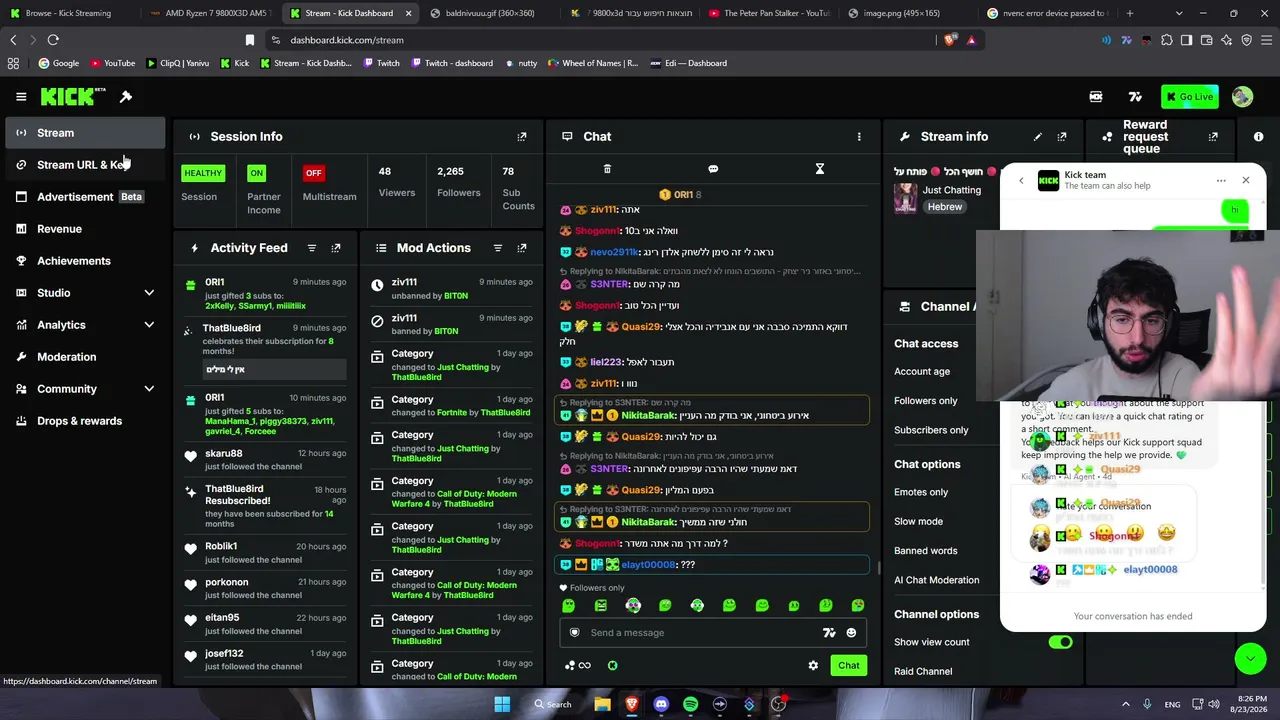The width and height of the screenshot is (1280, 720).
Task: Click the Raid Channel option
Action: click(x=923, y=672)
